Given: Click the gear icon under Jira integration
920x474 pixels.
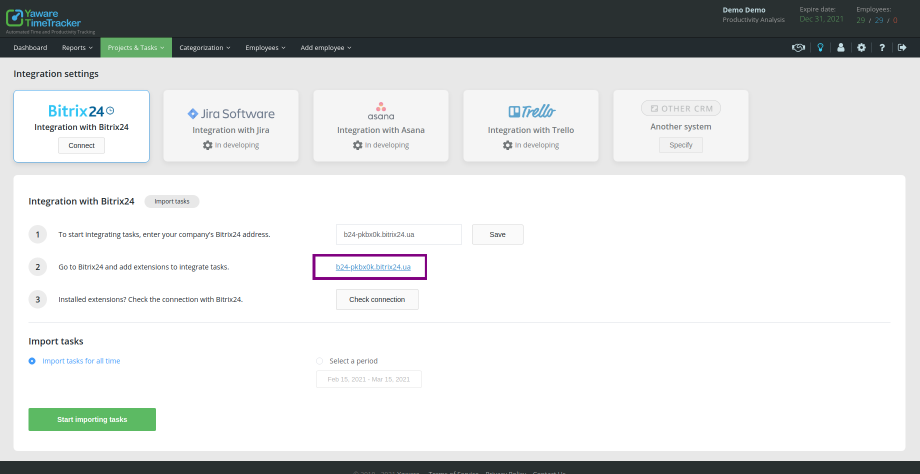Looking at the screenshot, I should [x=208, y=145].
